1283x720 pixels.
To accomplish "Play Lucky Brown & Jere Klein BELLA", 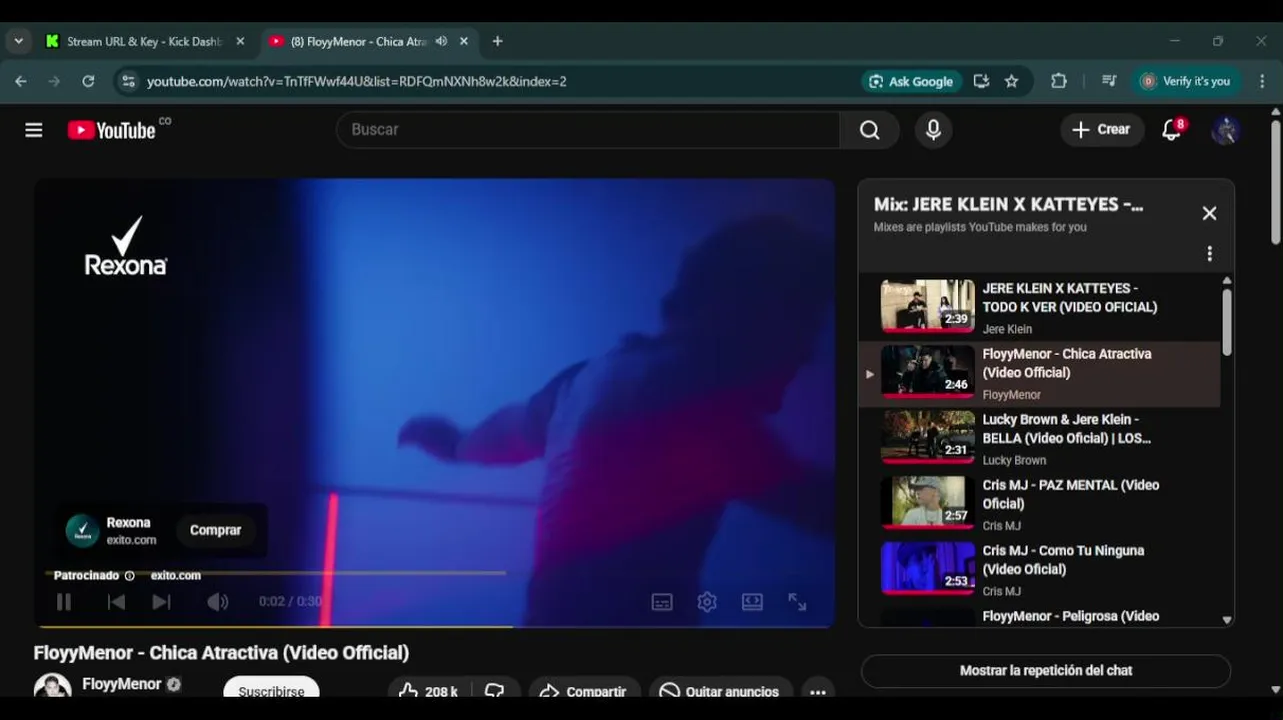I will coord(1040,438).
